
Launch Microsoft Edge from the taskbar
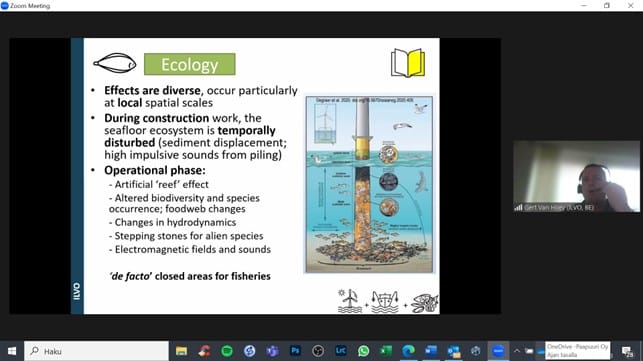[x=408, y=351]
